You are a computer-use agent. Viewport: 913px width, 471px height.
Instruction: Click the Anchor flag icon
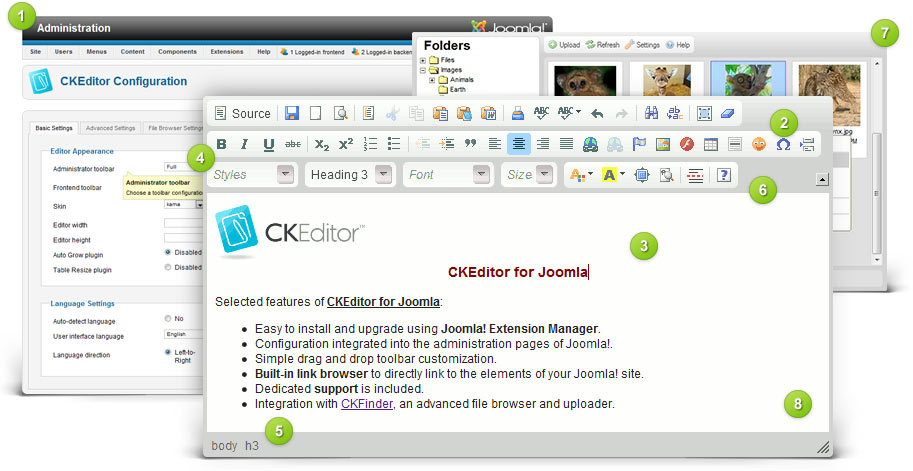[639, 144]
